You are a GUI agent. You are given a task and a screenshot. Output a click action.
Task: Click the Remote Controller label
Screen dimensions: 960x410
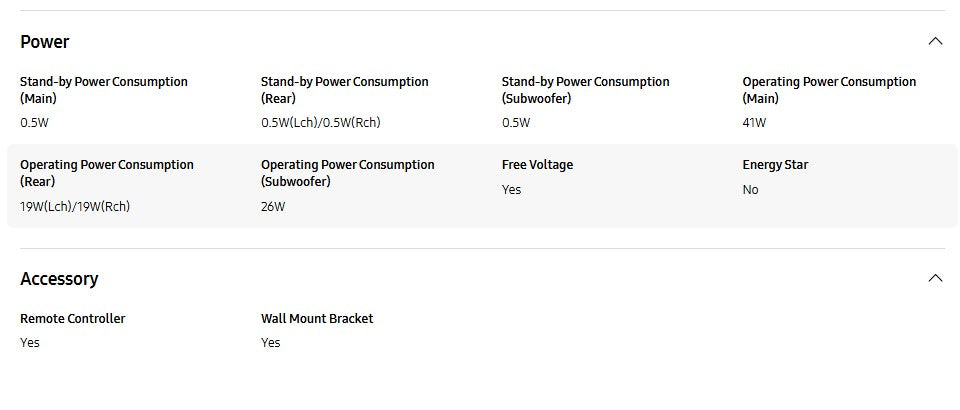73,319
